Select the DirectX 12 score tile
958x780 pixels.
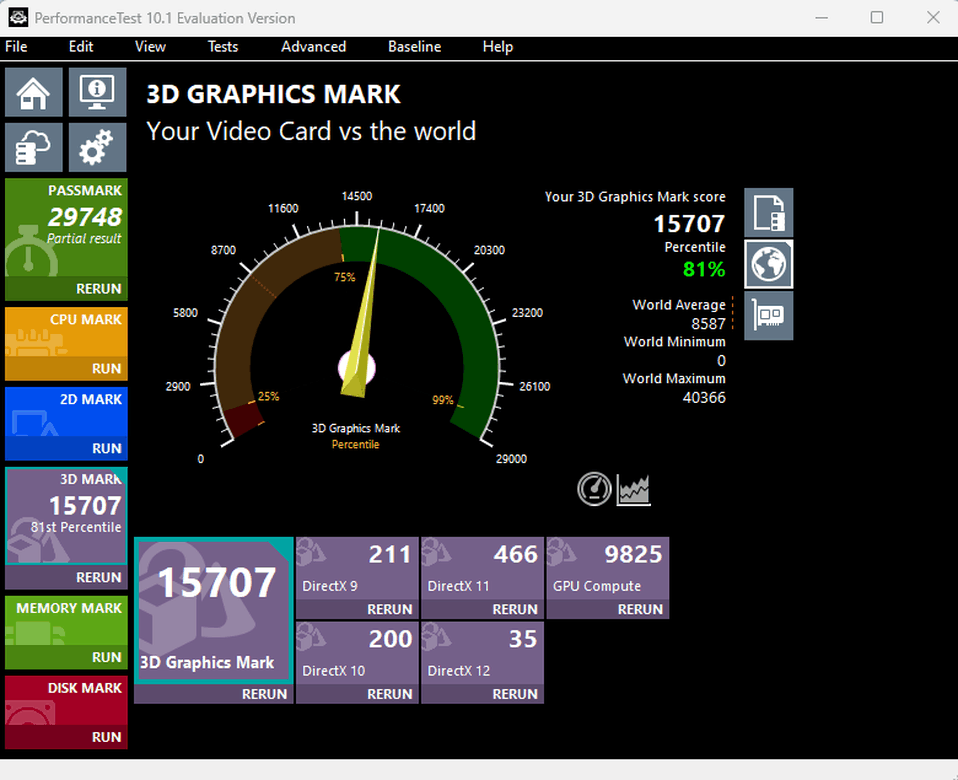[483, 653]
